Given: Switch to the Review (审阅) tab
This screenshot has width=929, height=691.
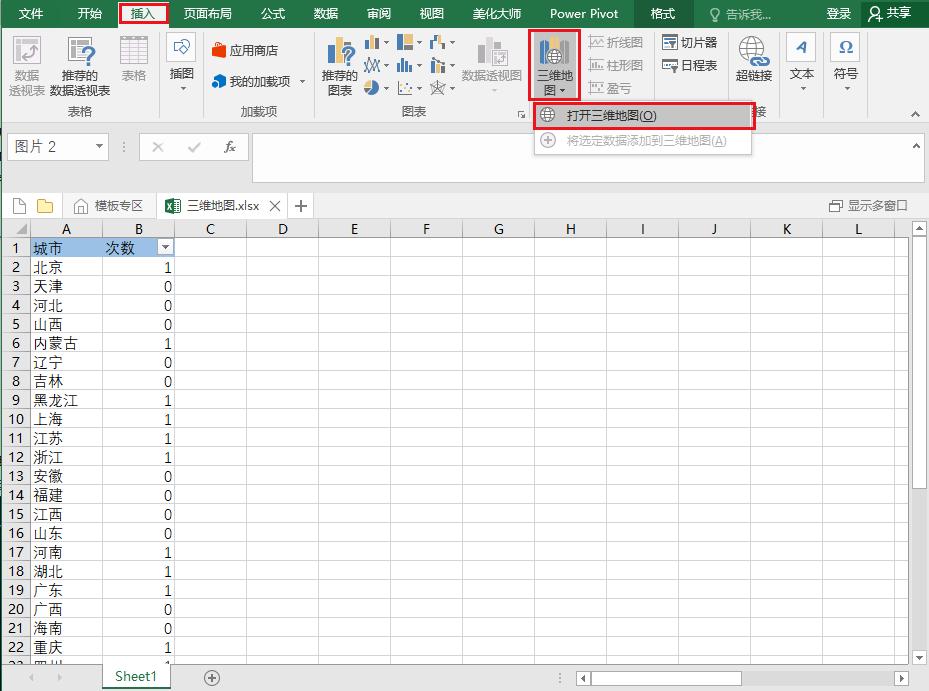Looking at the screenshot, I should point(379,14).
